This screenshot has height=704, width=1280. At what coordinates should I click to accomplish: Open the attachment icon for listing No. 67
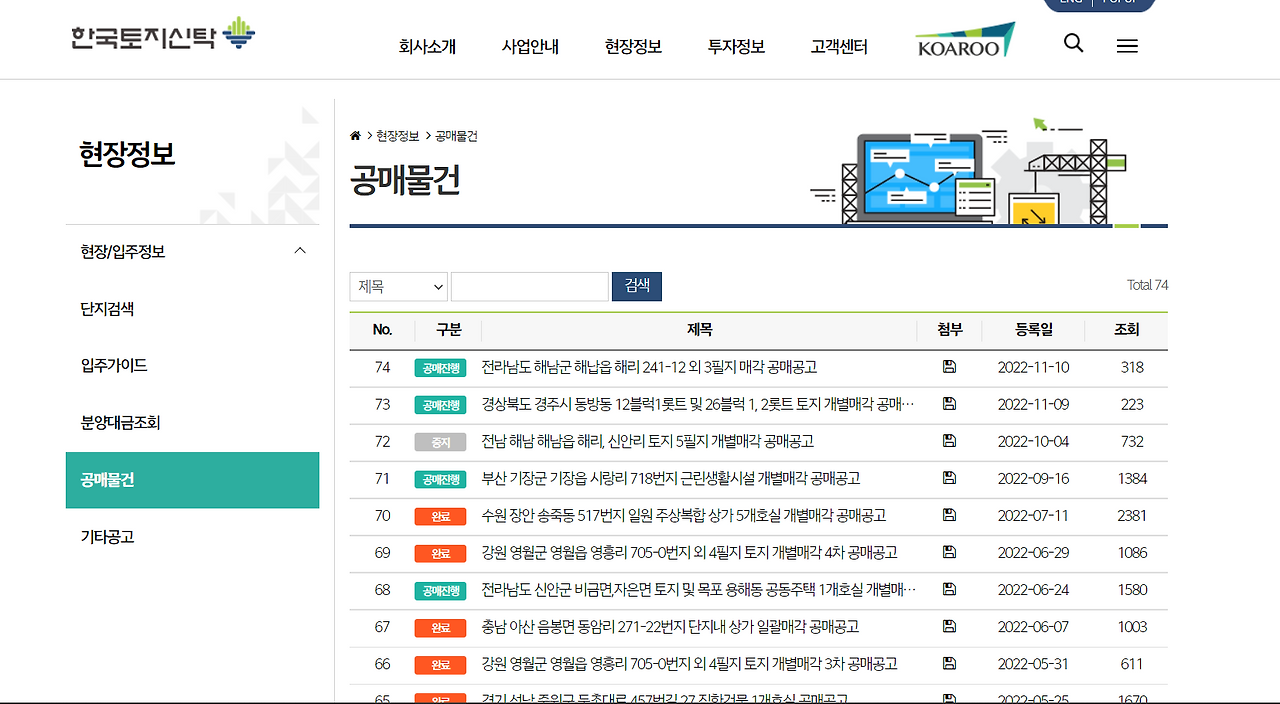[x=948, y=627]
